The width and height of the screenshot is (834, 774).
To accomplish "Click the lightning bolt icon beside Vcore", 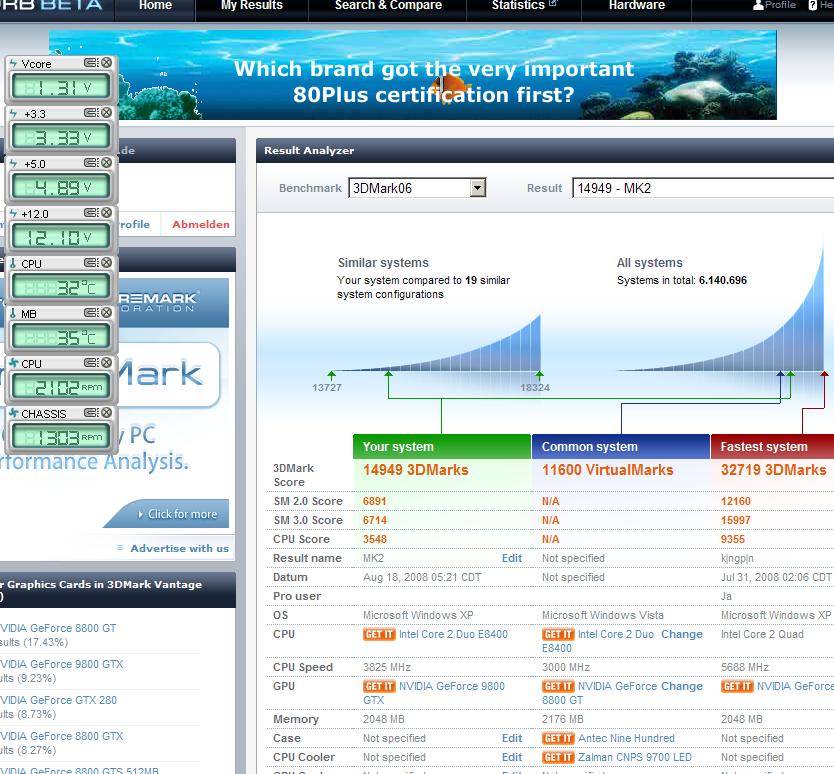I will click(x=13, y=63).
